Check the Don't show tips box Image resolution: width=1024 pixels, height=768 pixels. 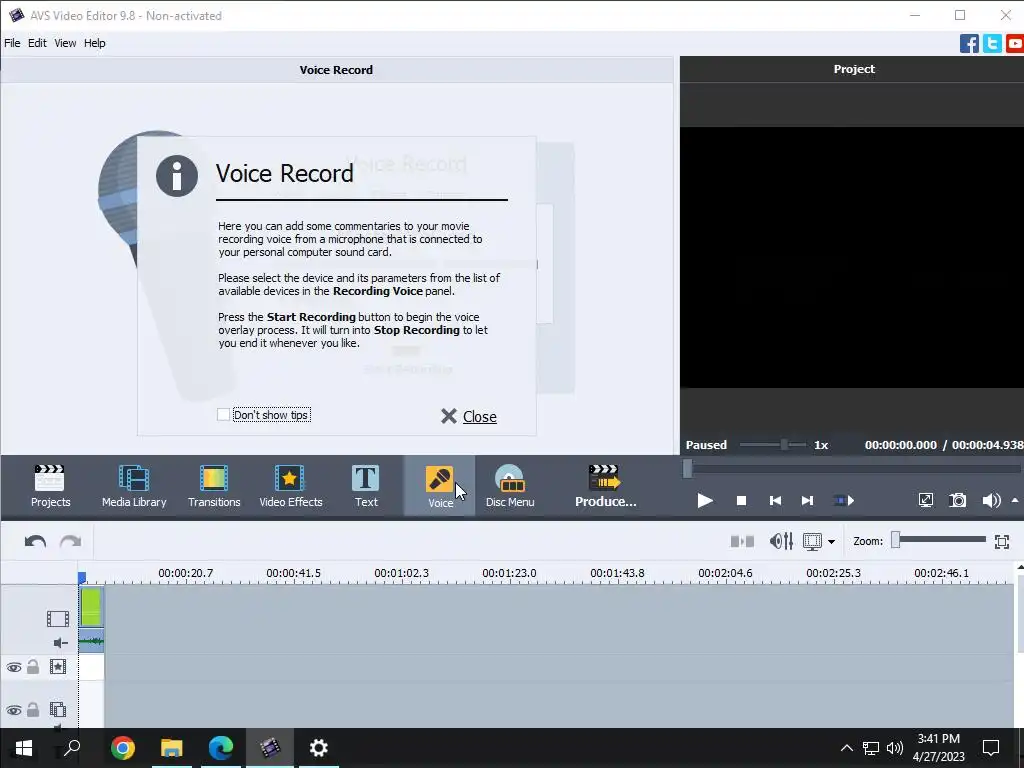click(x=223, y=415)
